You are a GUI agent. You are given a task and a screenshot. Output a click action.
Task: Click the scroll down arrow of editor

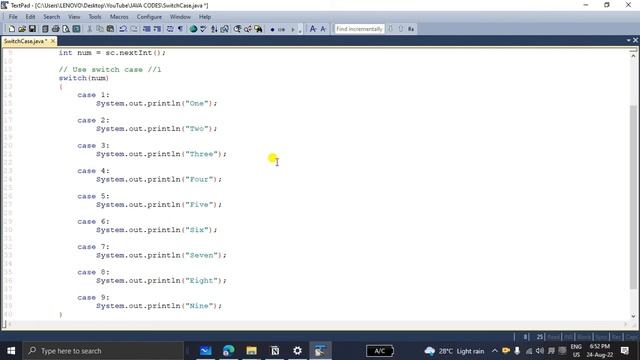click(633, 316)
